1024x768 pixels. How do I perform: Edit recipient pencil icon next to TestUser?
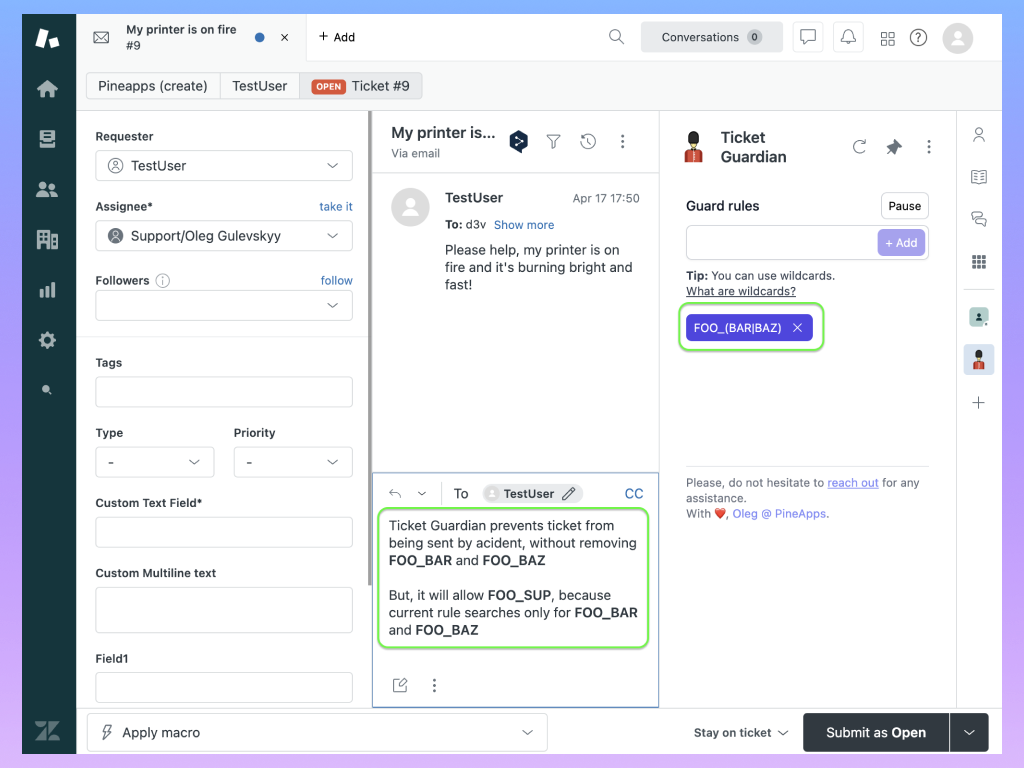click(569, 494)
